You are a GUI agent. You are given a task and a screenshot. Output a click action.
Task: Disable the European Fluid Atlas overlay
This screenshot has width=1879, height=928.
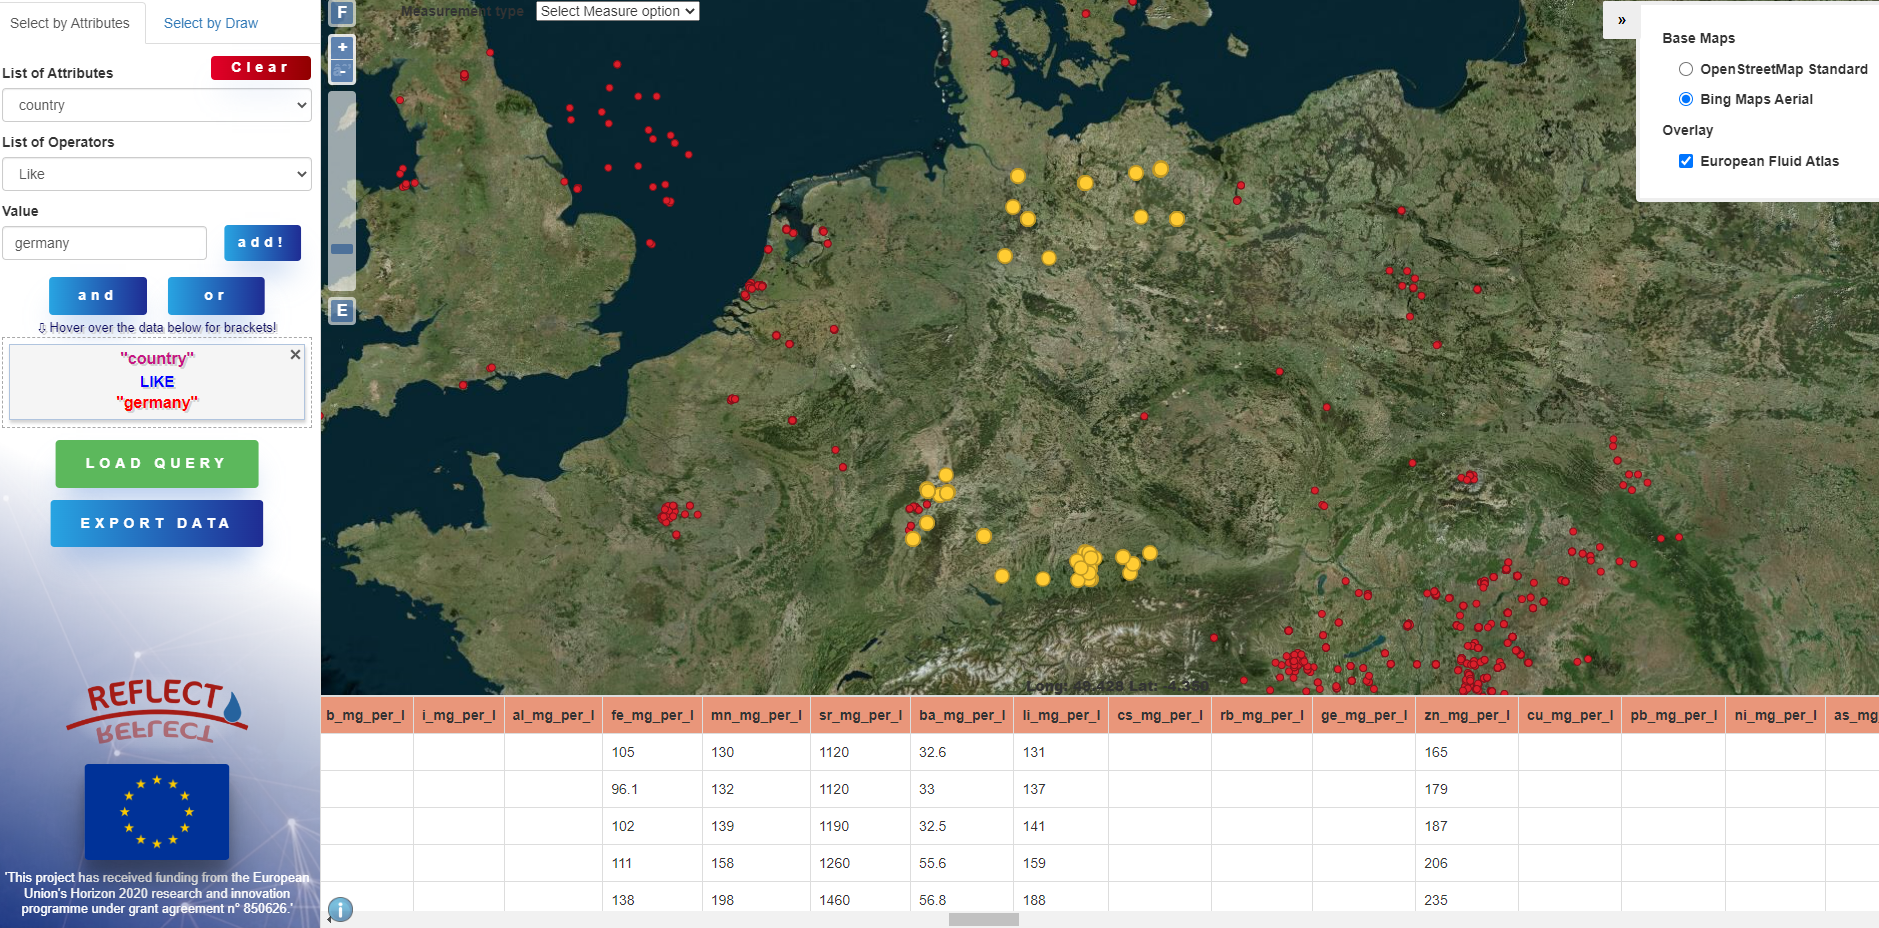click(x=1686, y=160)
